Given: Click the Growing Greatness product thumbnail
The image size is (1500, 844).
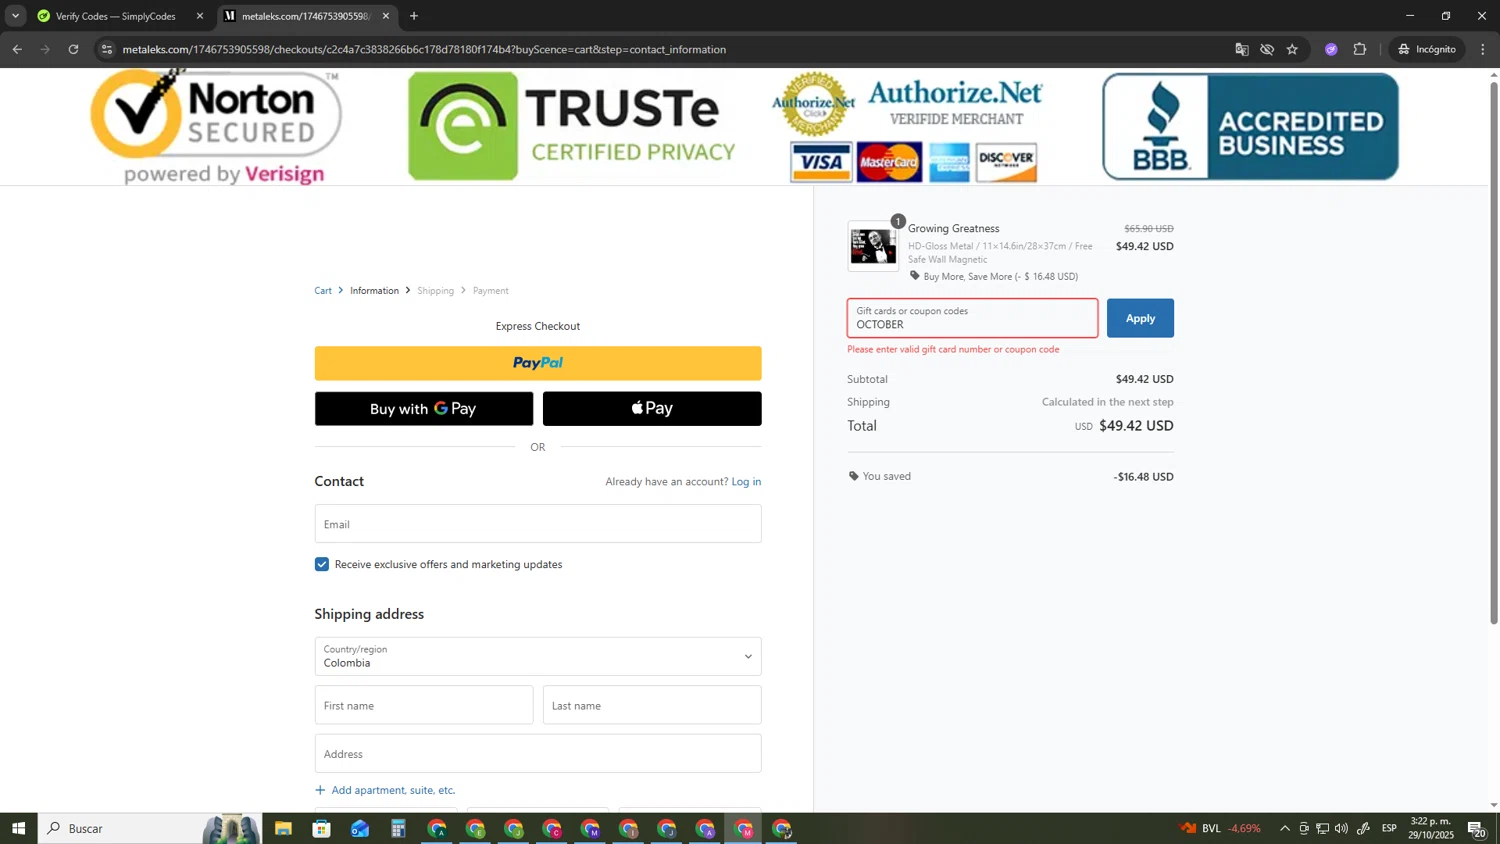Looking at the screenshot, I should tap(873, 246).
